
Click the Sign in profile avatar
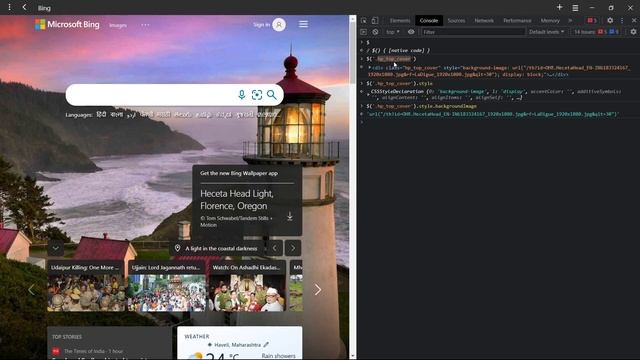tap(279, 25)
